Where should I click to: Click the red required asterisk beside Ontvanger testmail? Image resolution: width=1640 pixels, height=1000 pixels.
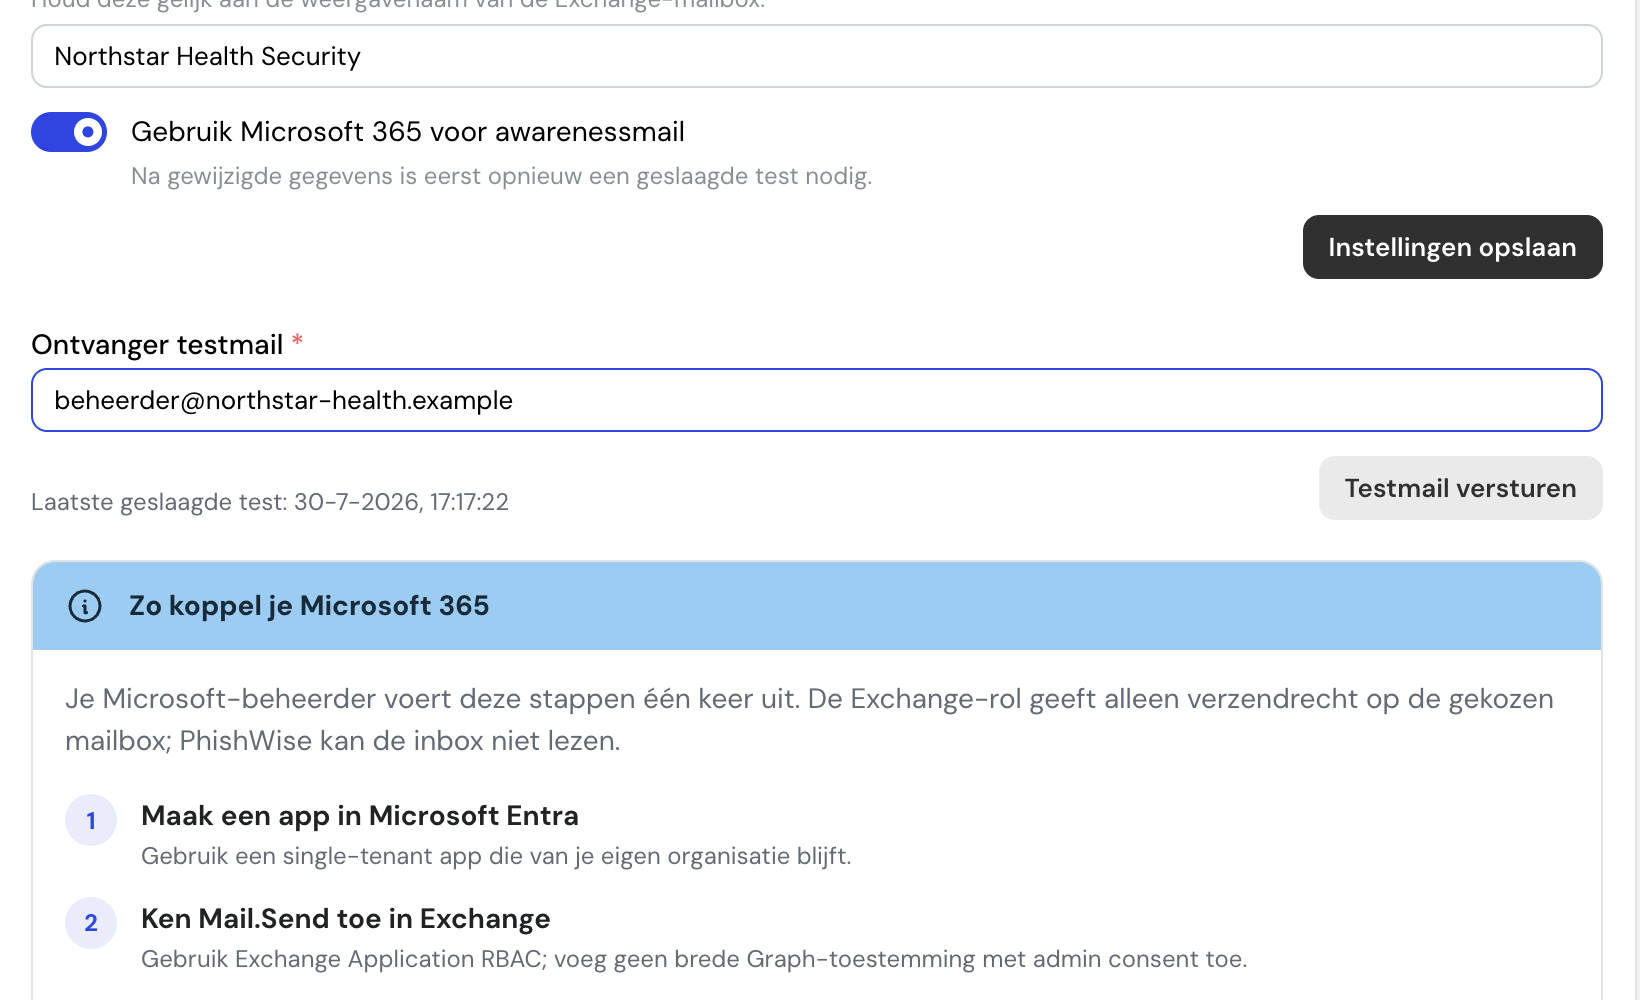(x=297, y=341)
